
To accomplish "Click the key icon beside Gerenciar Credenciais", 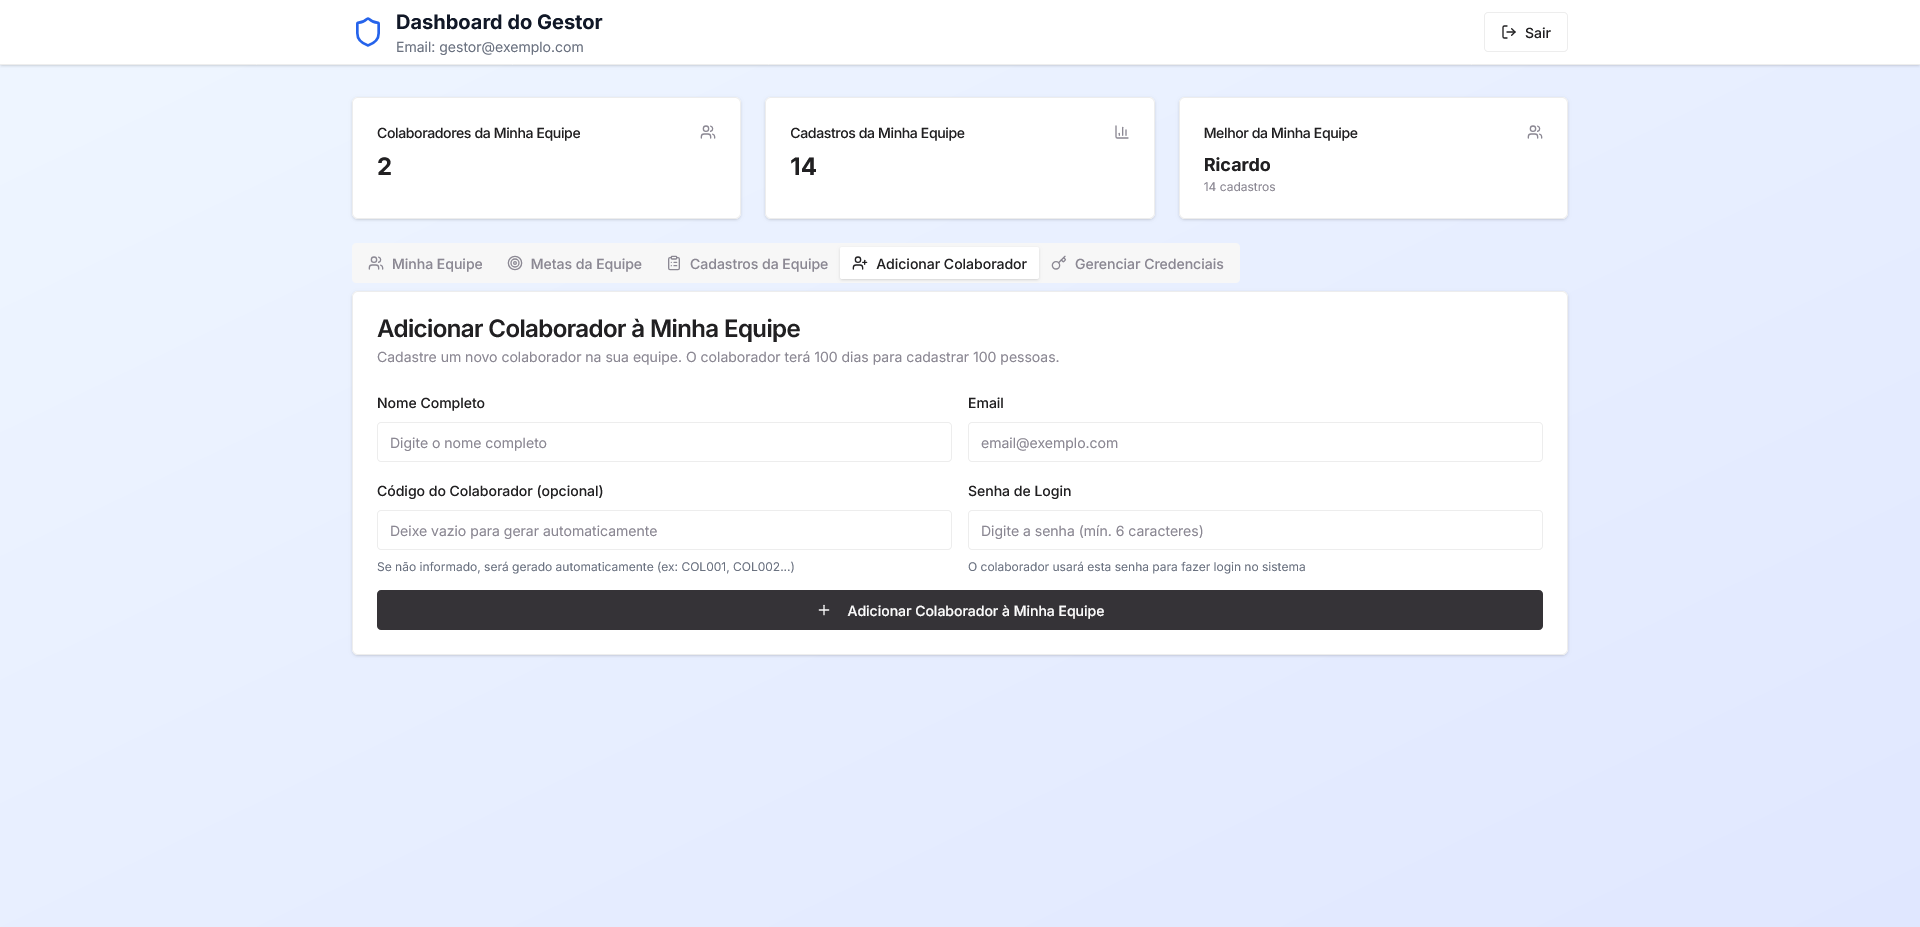I will point(1058,263).
